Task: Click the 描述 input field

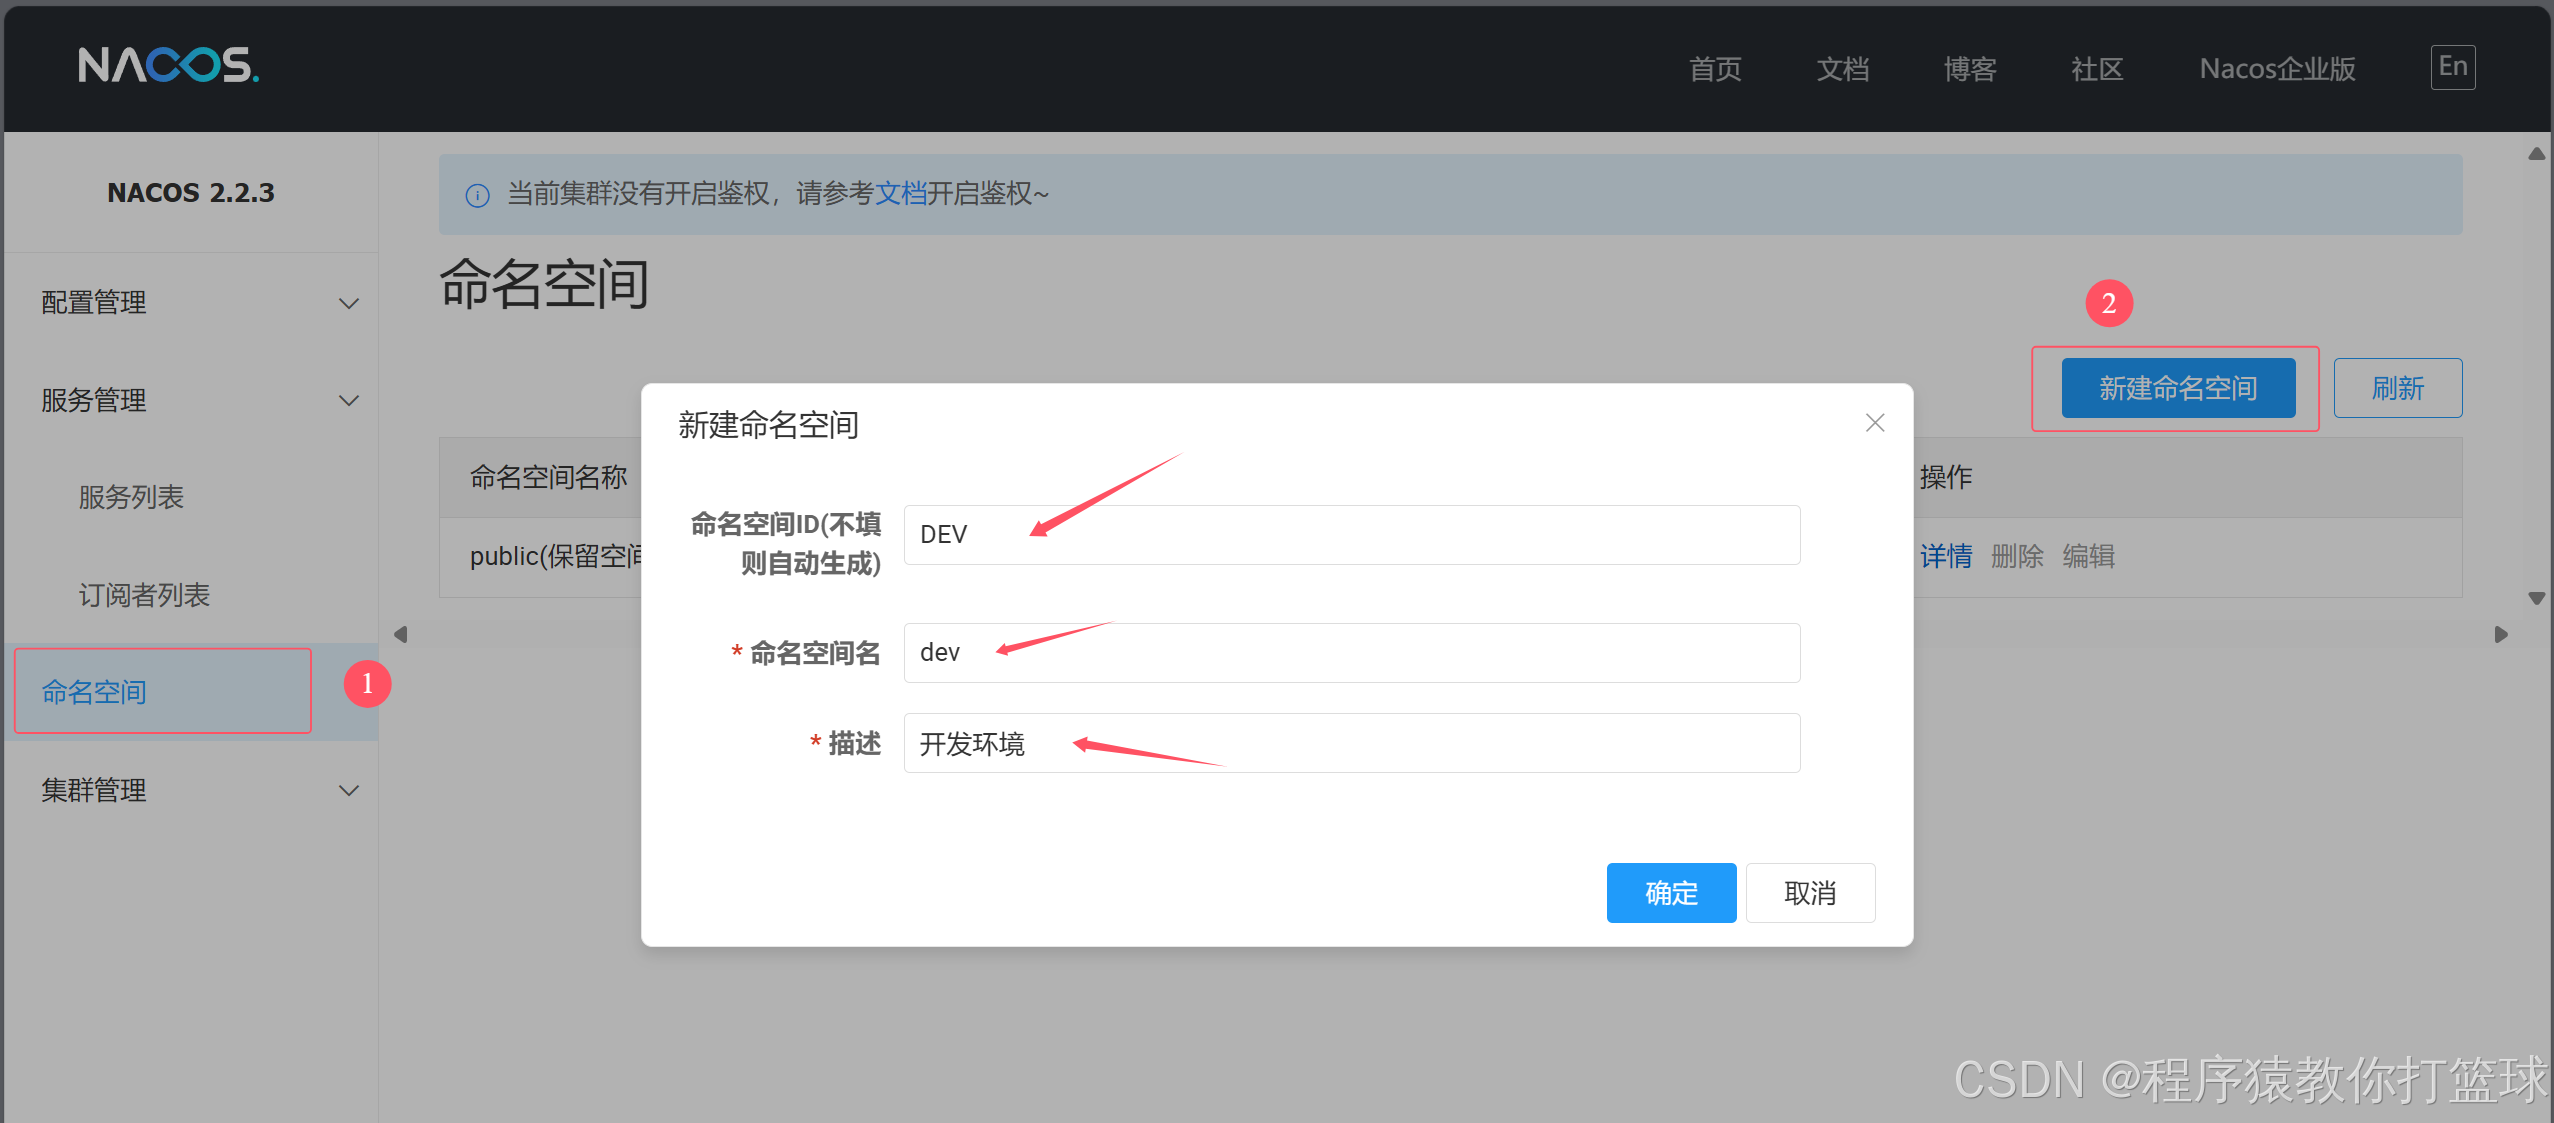Action: tap(1350, 742)
